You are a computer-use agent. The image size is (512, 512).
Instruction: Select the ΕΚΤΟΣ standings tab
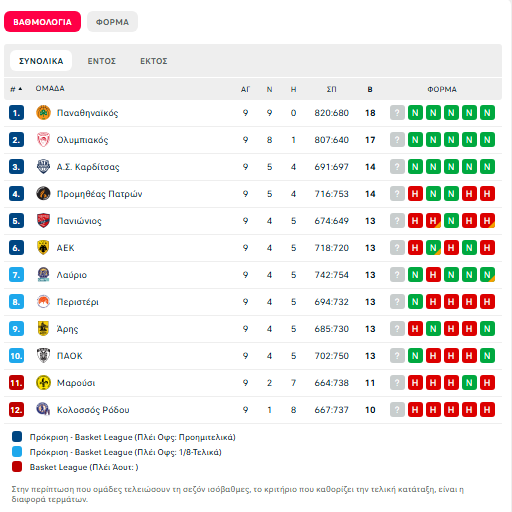154,61
